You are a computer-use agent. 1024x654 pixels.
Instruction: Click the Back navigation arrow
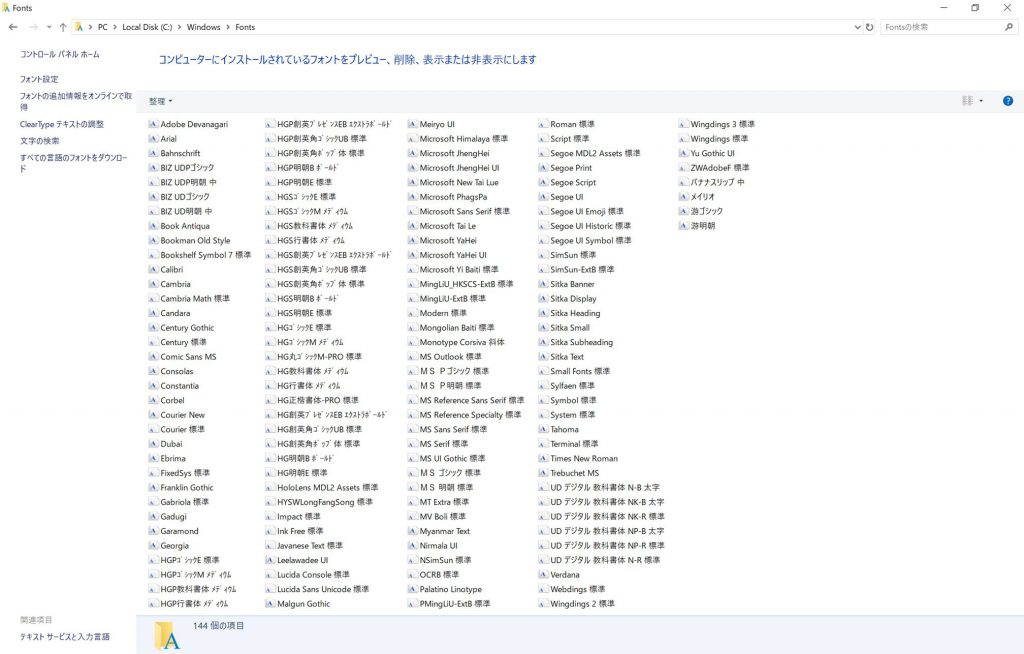pyautogui.click(x=13, y=27)
